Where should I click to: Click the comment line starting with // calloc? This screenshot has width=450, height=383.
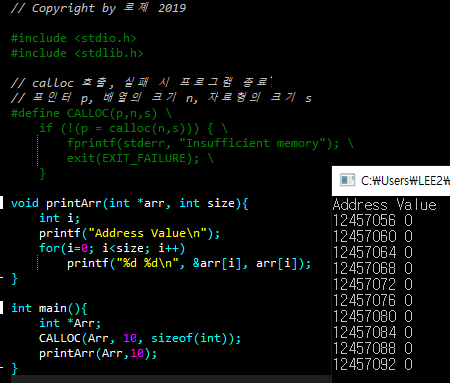tap(139, 82)
